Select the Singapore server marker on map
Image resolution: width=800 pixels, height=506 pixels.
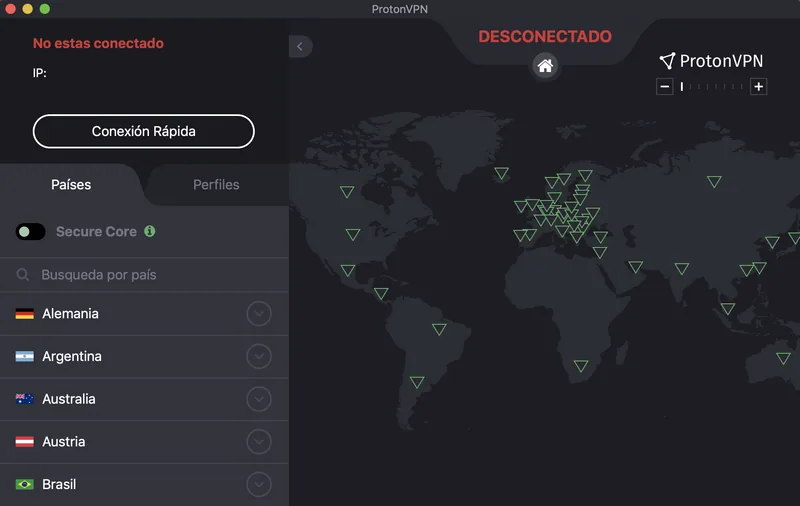728,309
